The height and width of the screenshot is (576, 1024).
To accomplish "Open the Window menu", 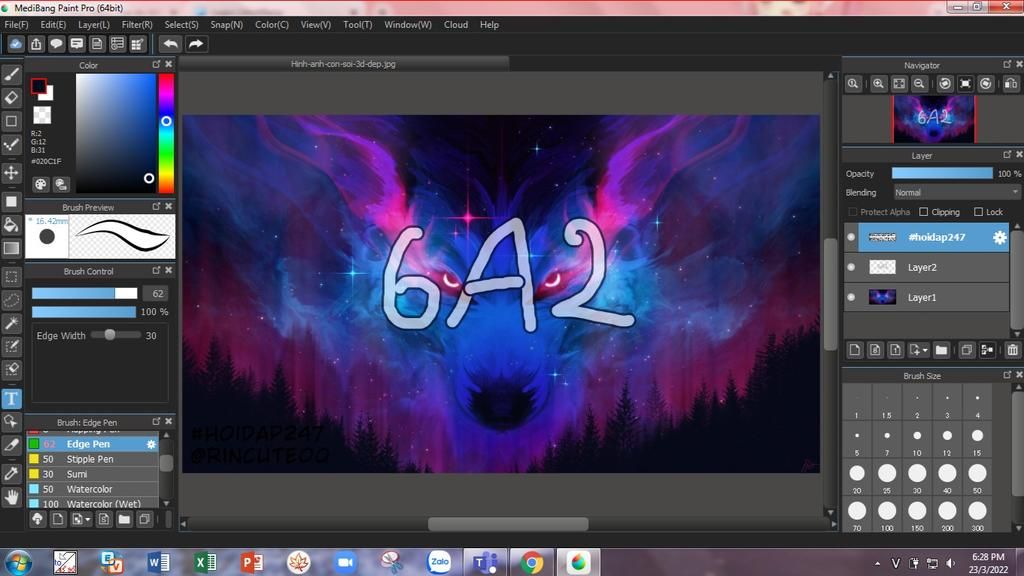I will [x=408, y=25].
